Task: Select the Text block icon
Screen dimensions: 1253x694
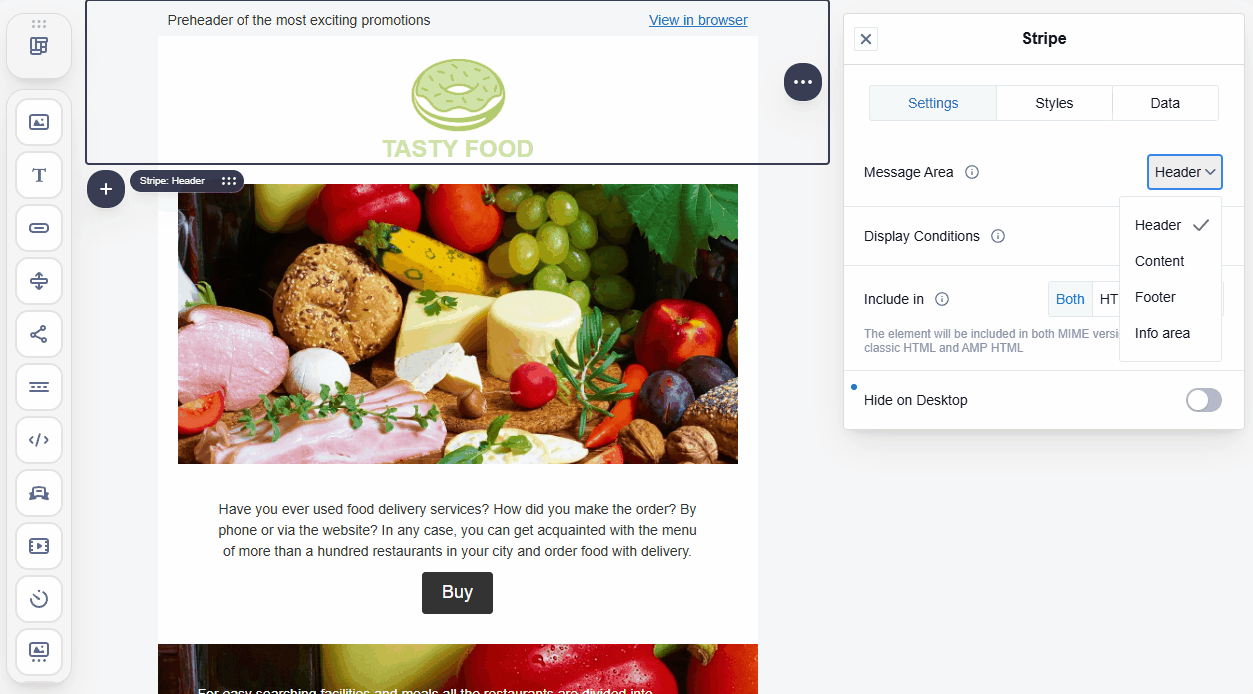Action: pos(39,175)
